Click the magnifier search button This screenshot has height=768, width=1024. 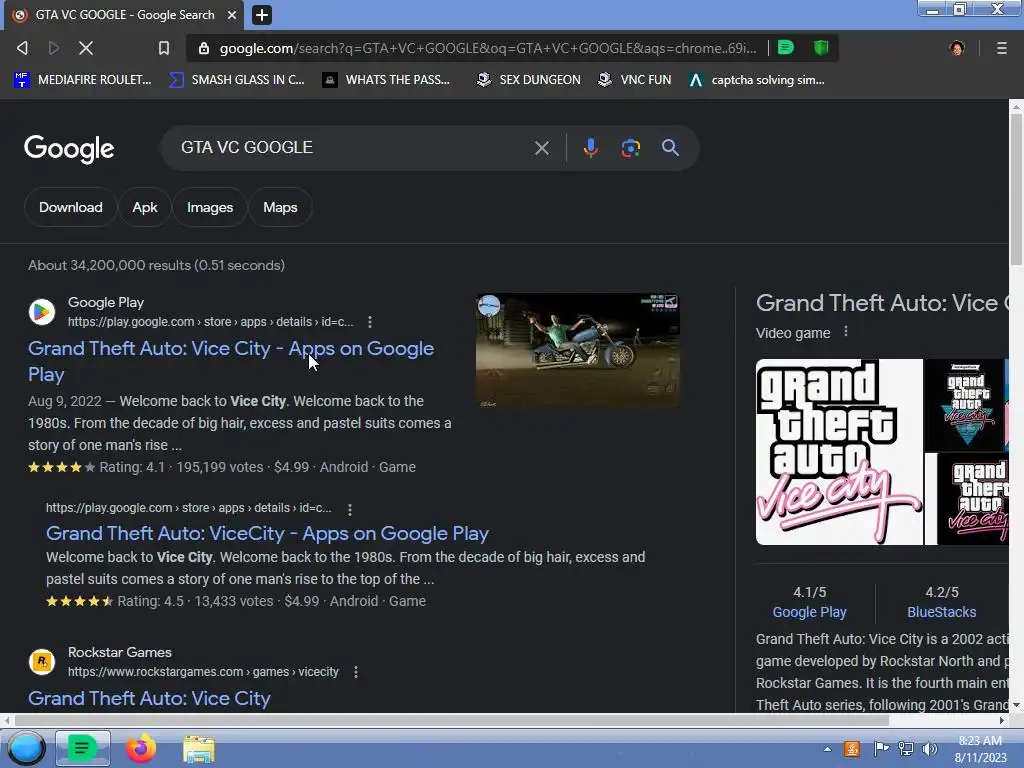coord(670,148)
